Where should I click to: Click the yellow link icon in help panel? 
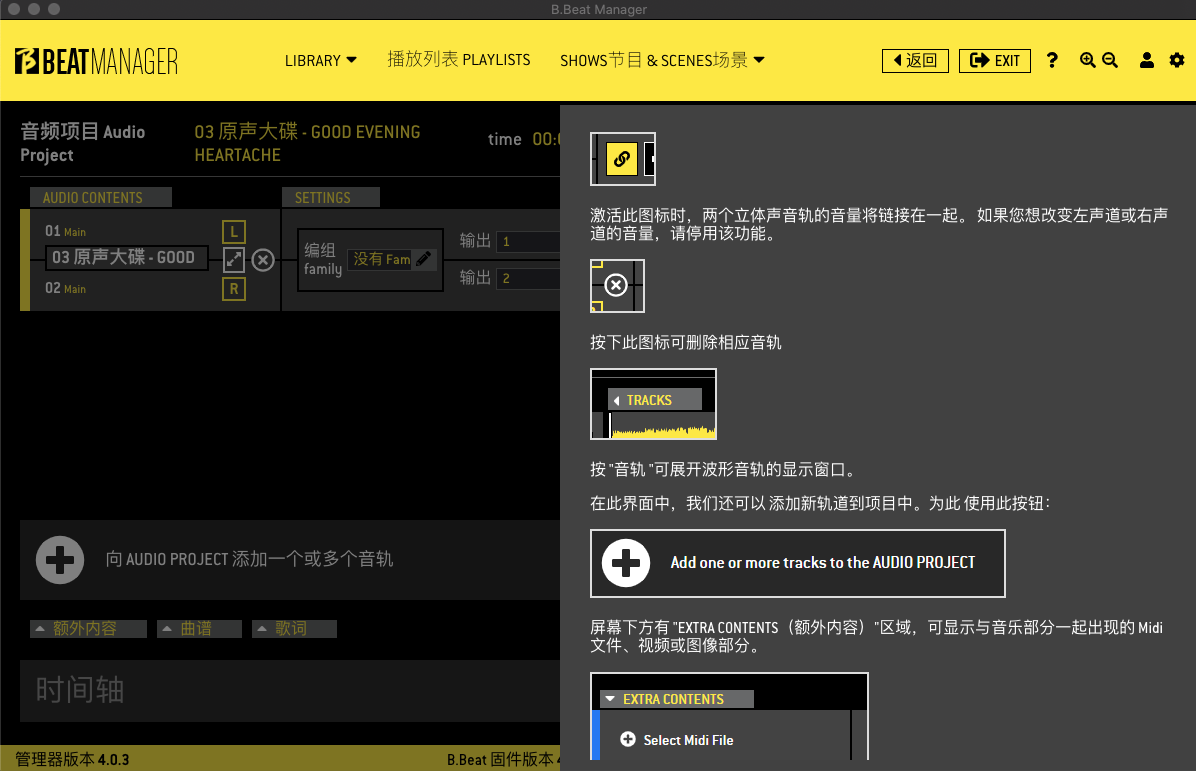click(622, 159)
